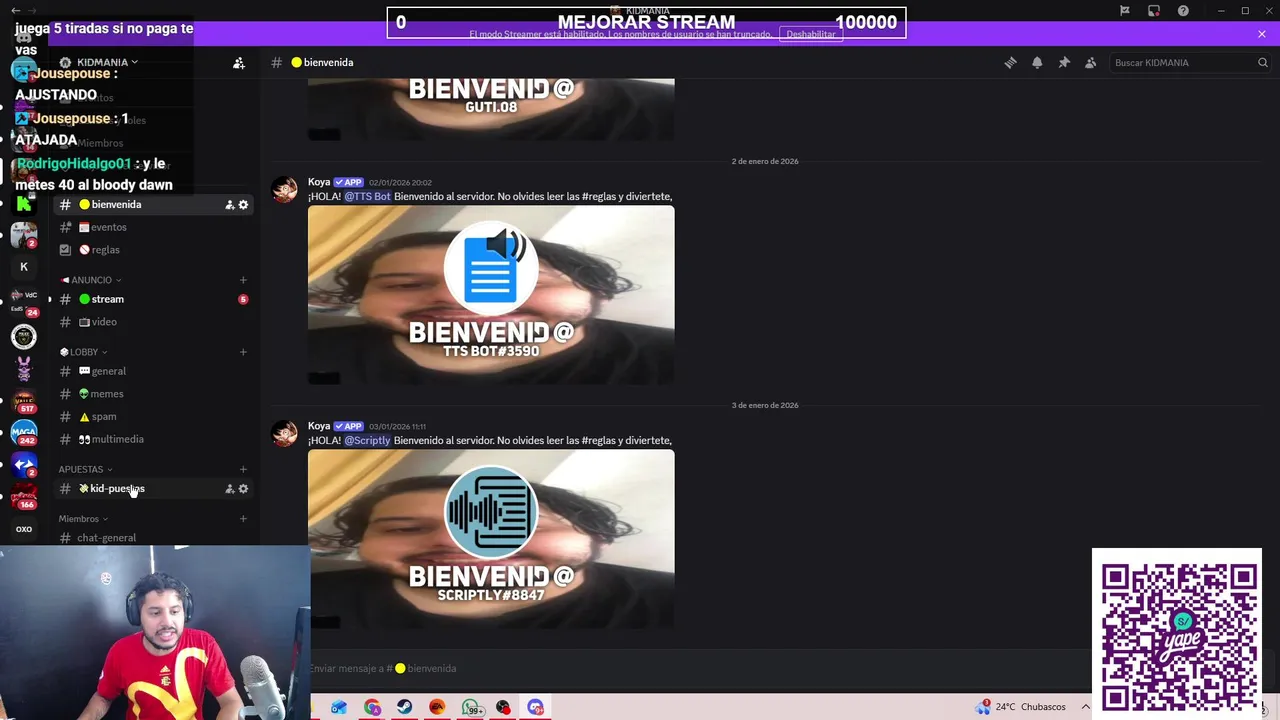Open the KIDMANIA server dropdown menu
Viewport: 1280px width, 720px height.
pos(102,62)
